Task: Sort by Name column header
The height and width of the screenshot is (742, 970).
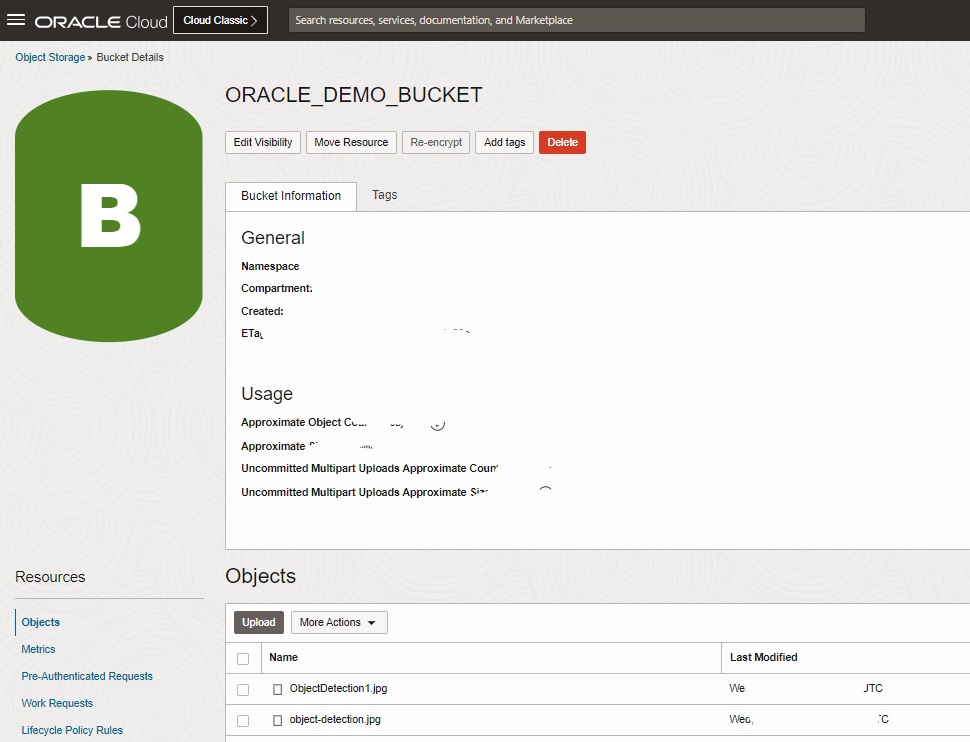Action: tap(283, 657)
